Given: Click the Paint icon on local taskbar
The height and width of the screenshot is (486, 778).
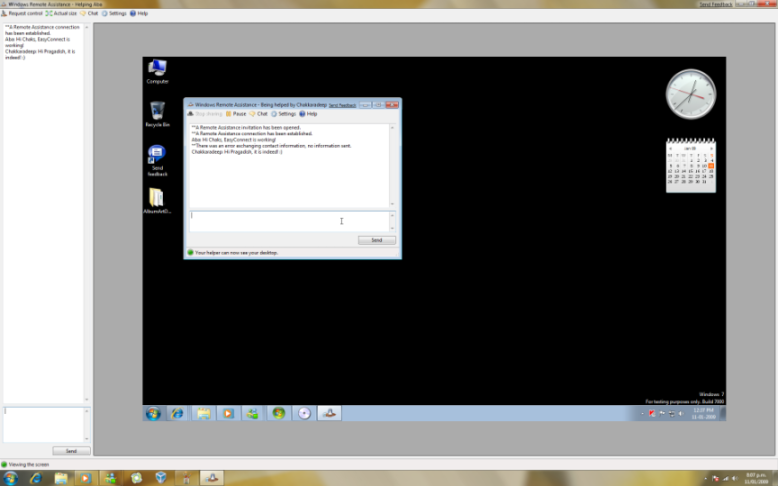Looking at the screenshot, I should 186,478.
